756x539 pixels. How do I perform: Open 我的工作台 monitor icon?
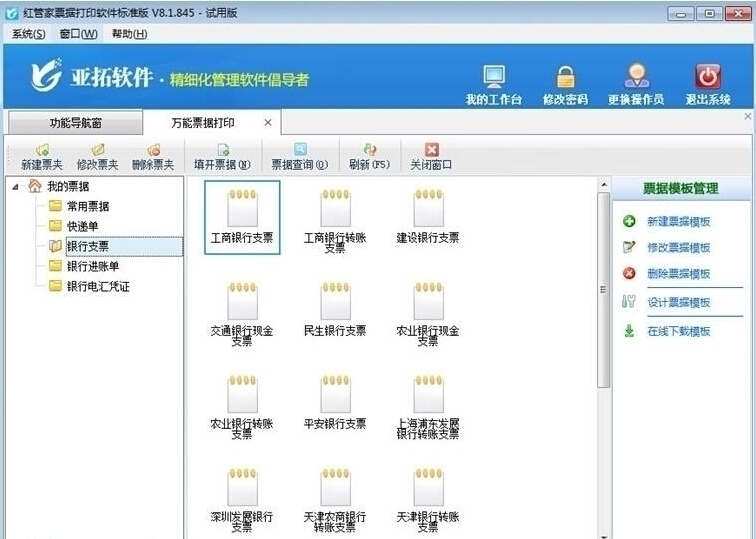(494, 77)
